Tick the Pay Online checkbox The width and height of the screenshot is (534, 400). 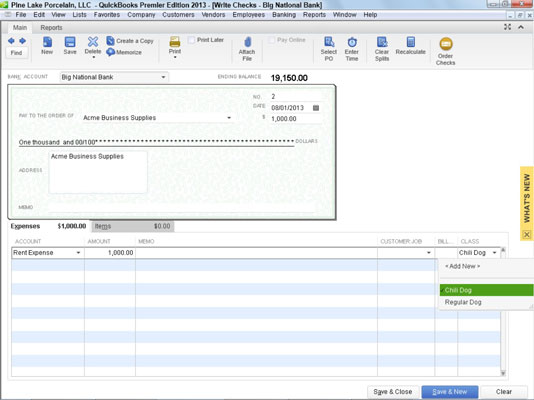[272, 40]
